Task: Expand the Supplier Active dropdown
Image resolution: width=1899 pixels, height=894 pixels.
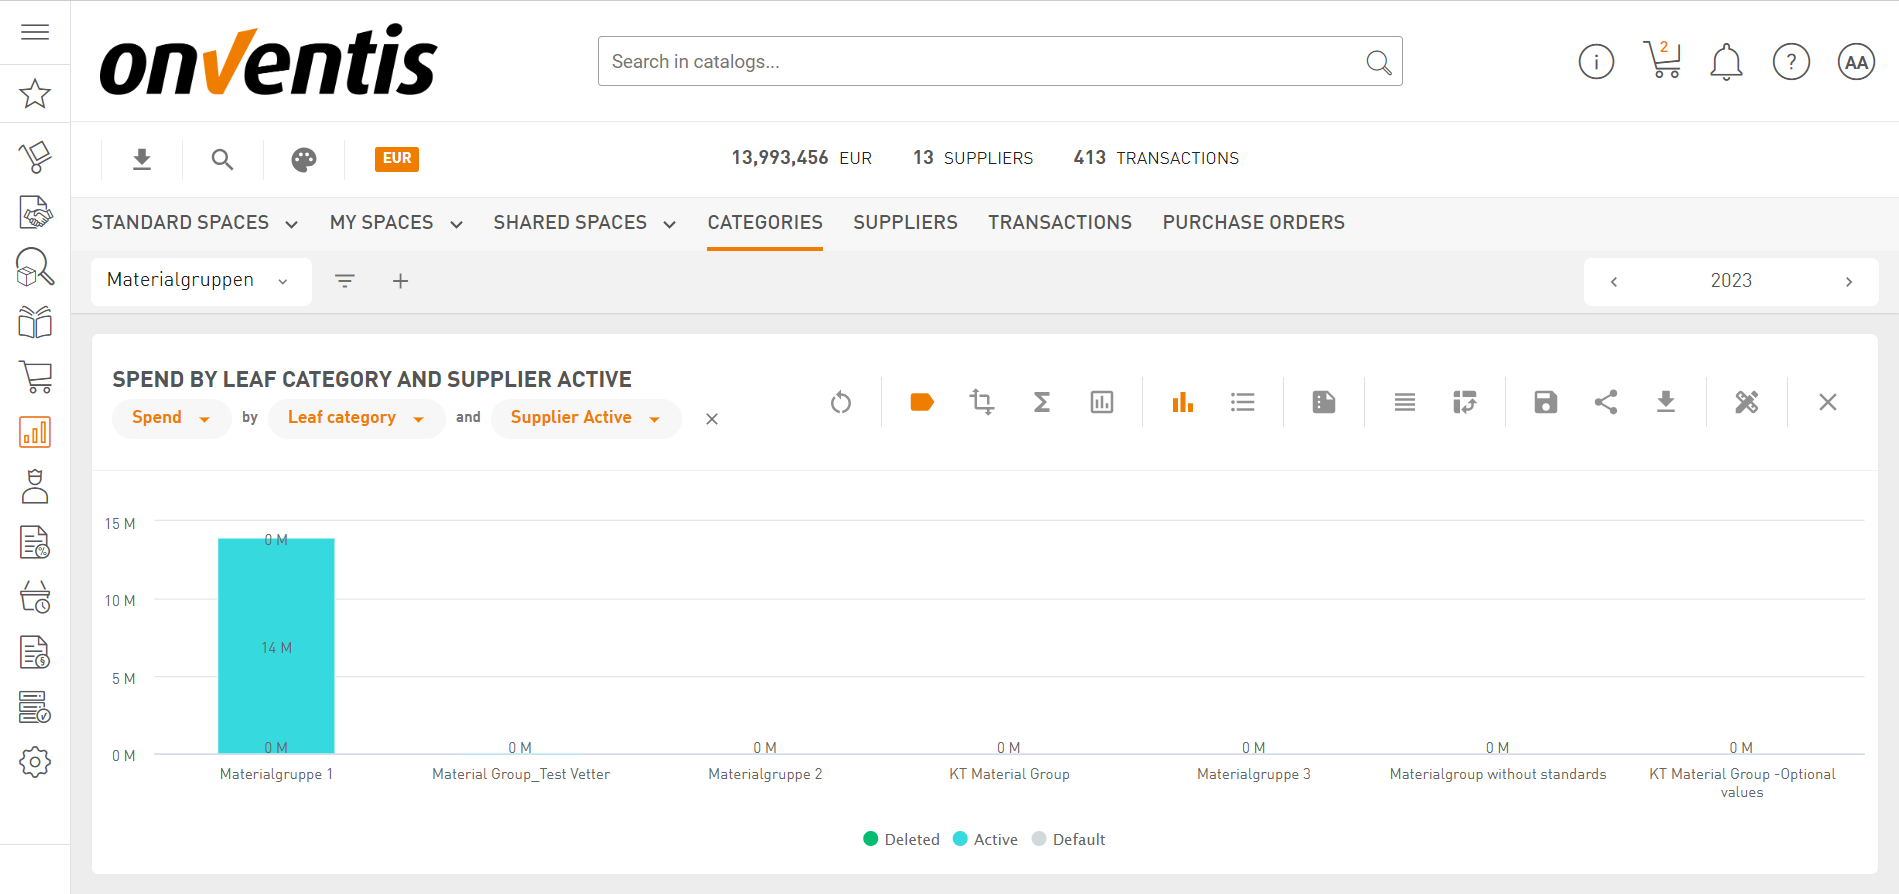Action: pos(585,418)
